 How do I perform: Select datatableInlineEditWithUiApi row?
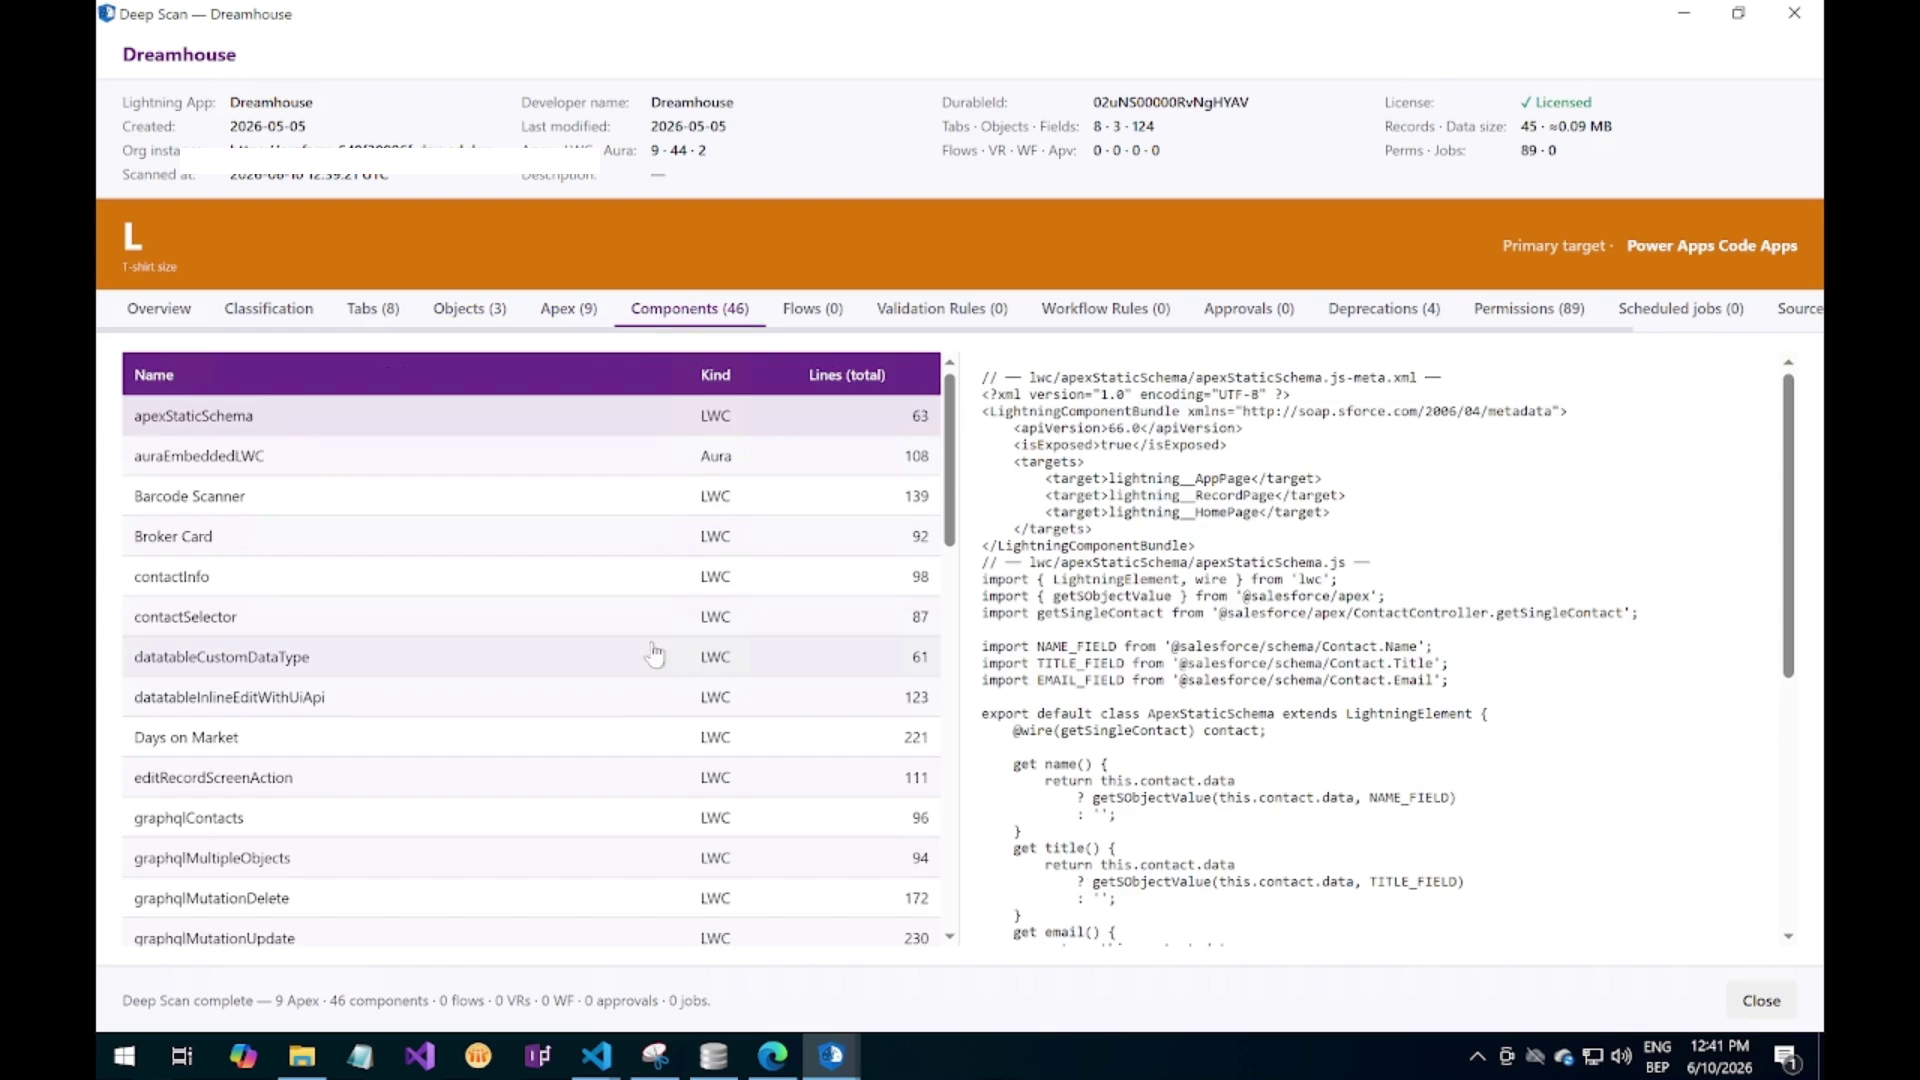coord(531,697)
